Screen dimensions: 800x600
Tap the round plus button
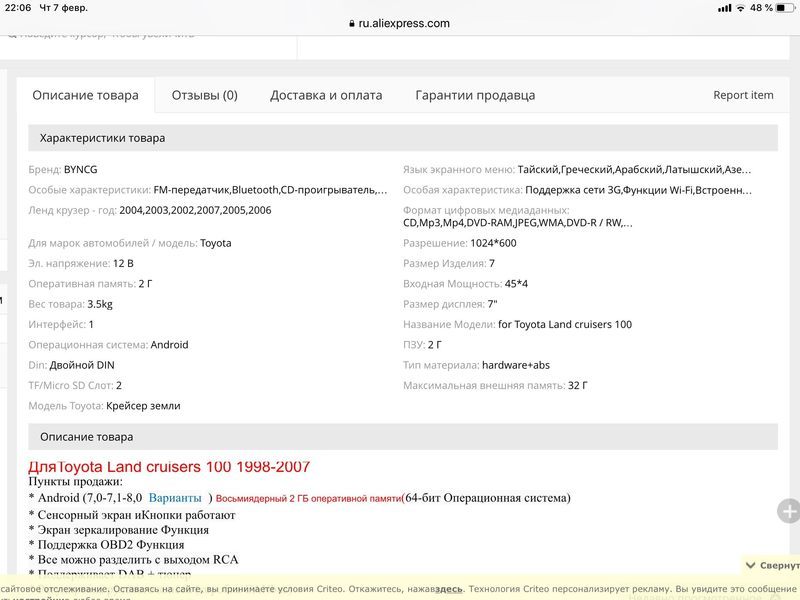[x=789, y=511]
